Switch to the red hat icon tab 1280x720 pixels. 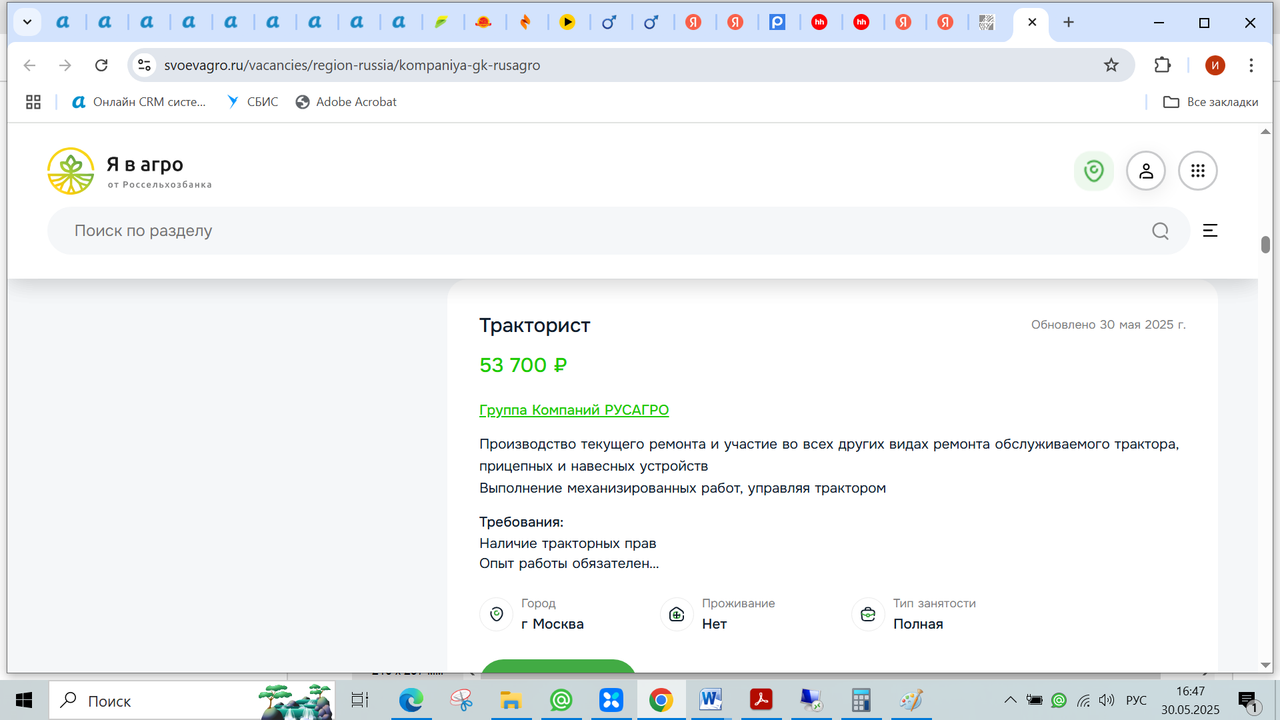coord(483,22)
